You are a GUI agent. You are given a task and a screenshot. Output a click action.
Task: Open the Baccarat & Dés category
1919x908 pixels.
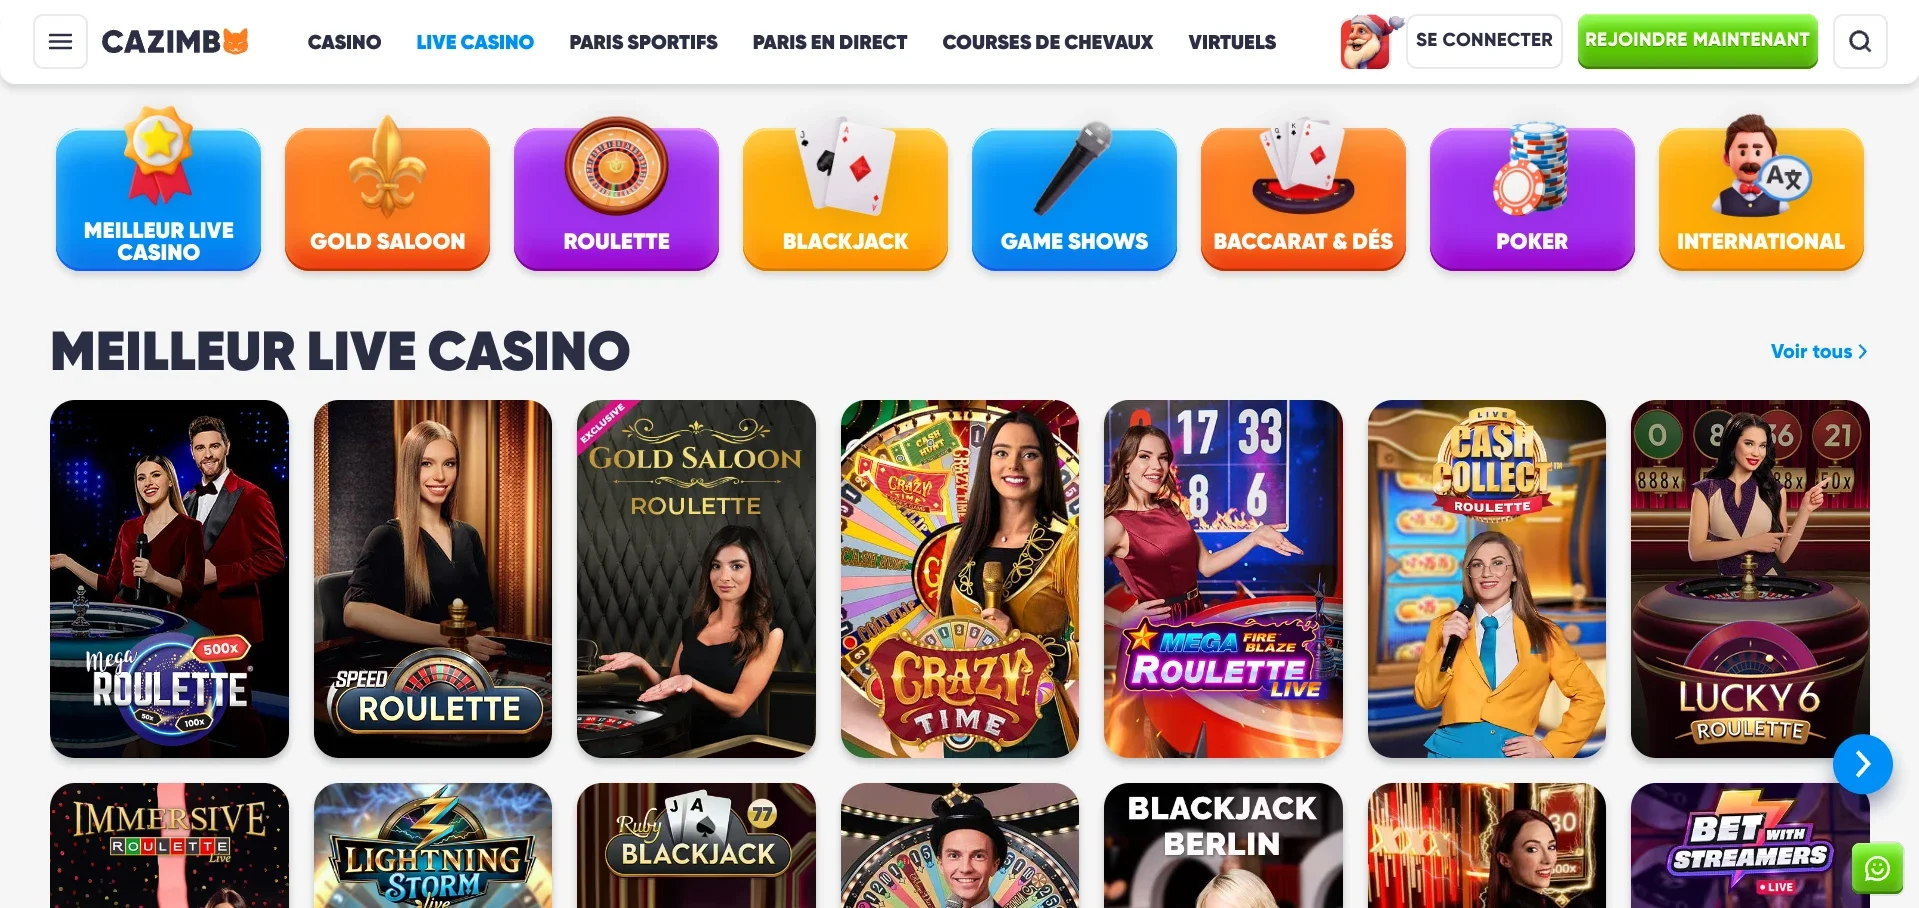(1303, 197)
